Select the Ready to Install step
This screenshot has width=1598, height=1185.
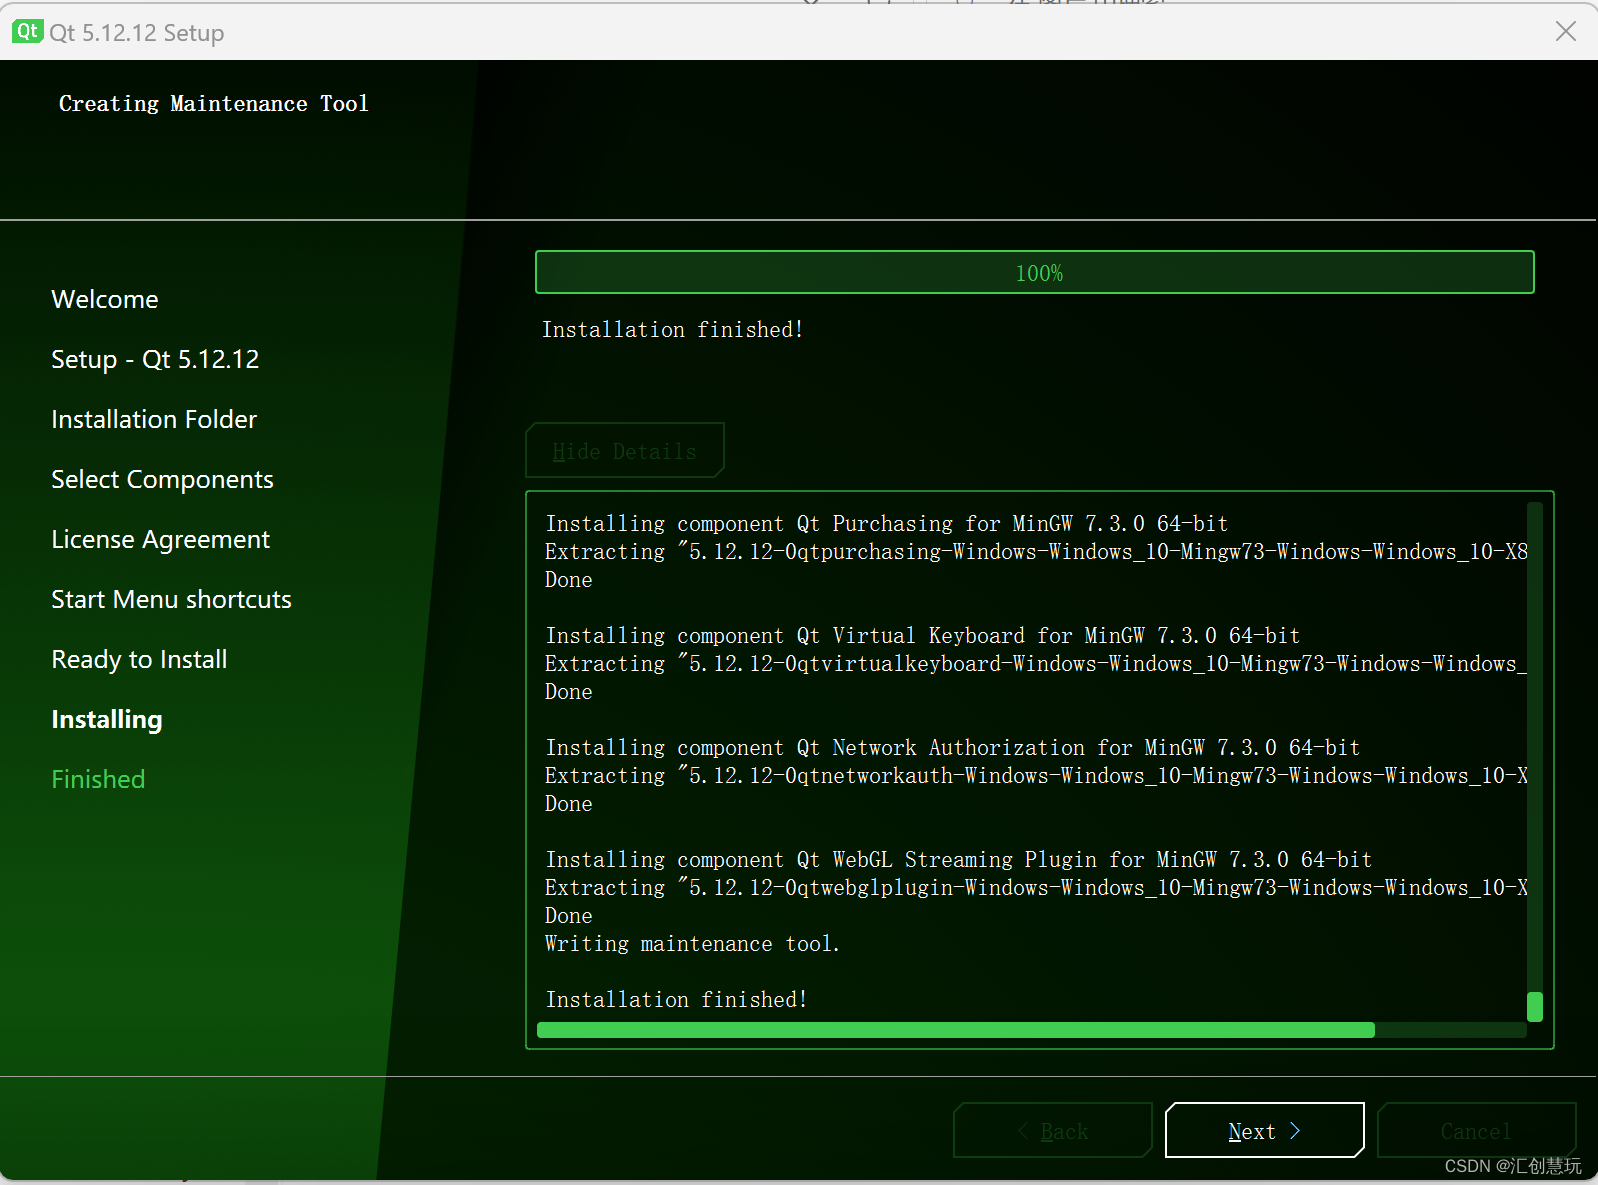139,659
